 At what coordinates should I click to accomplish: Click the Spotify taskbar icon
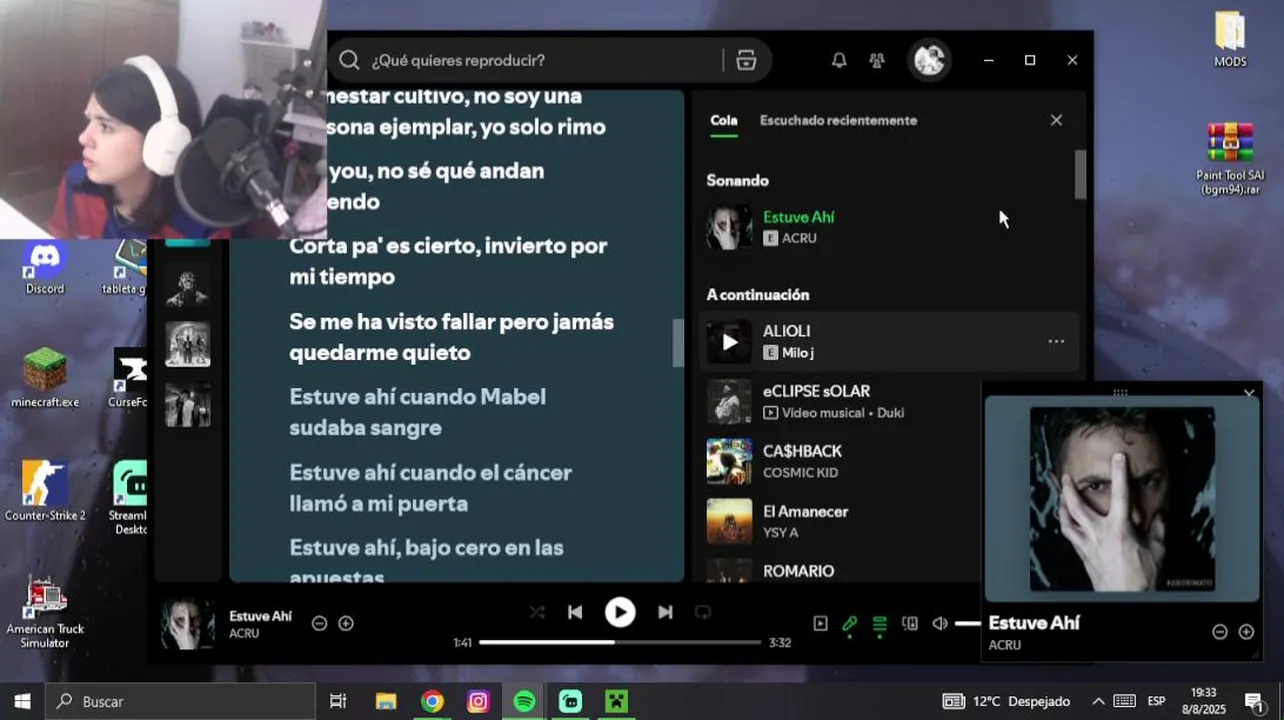click(x=524, y=701)
